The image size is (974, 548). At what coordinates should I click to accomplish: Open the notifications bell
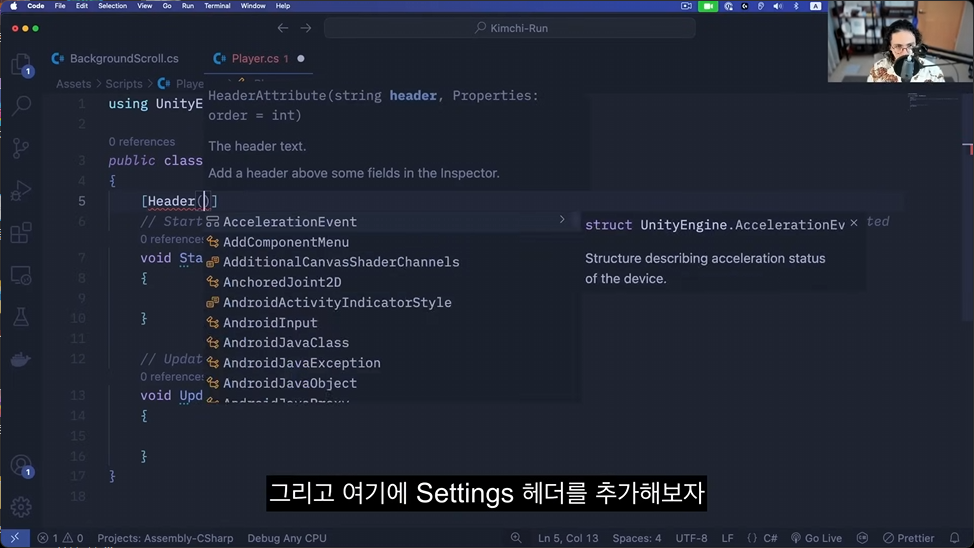click(955, 538)
